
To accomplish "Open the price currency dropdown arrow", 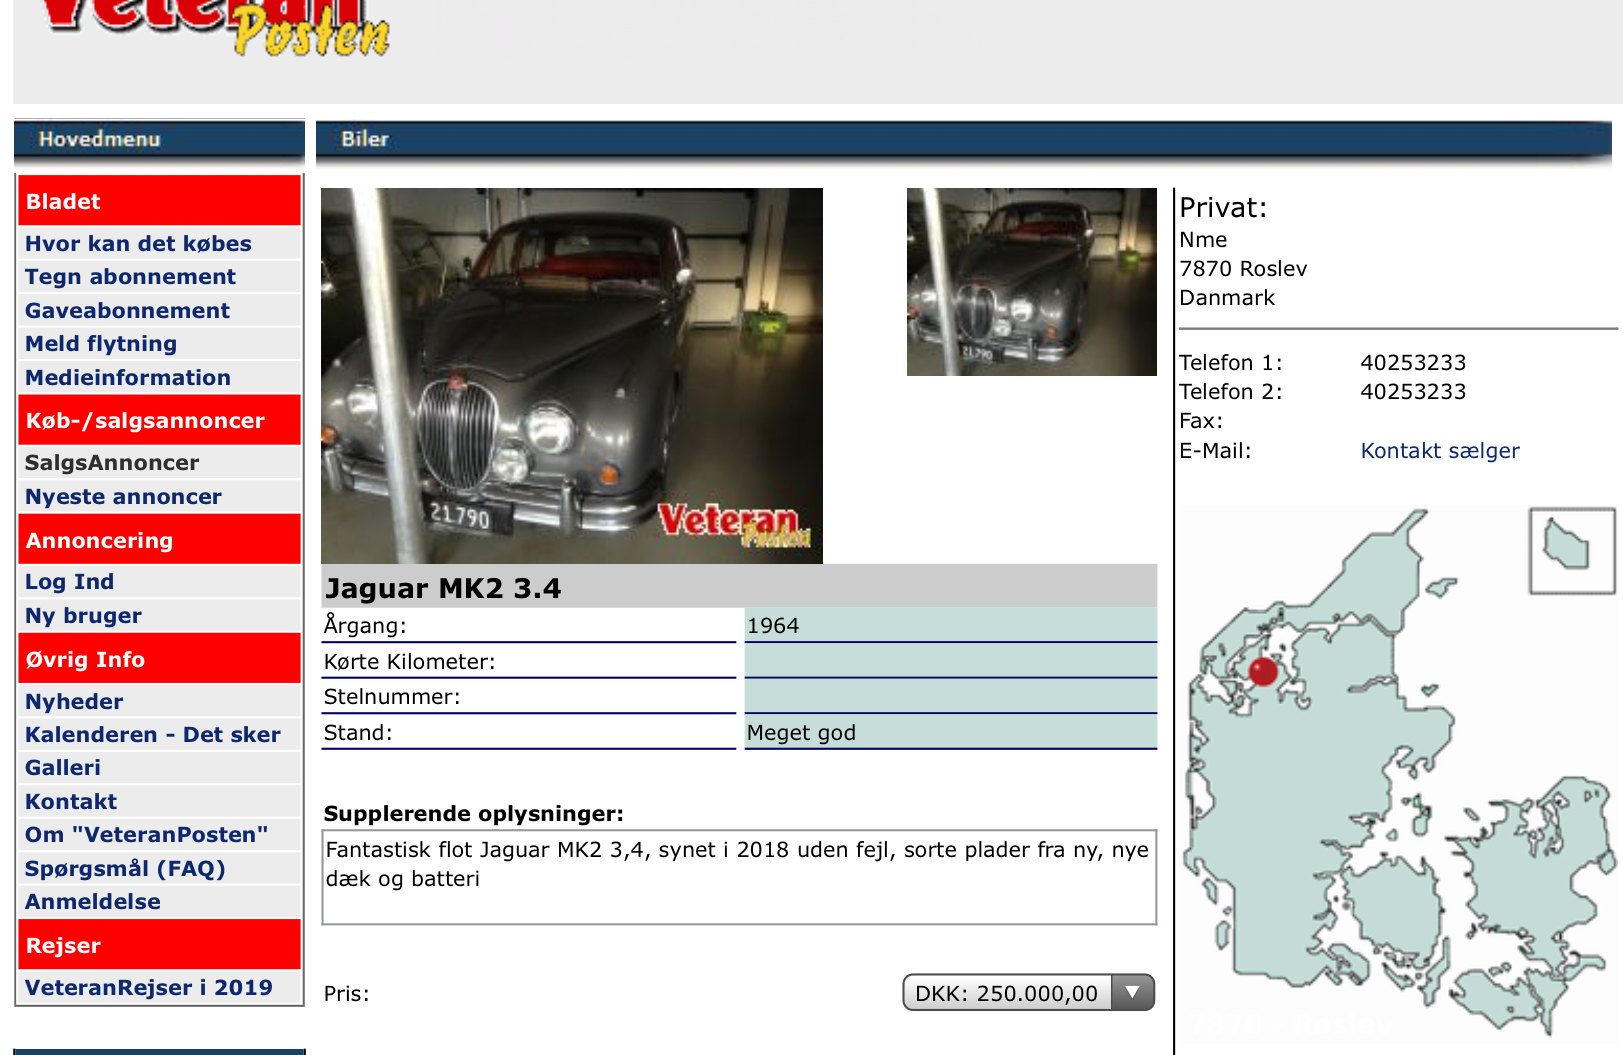I will [1133, 993].
